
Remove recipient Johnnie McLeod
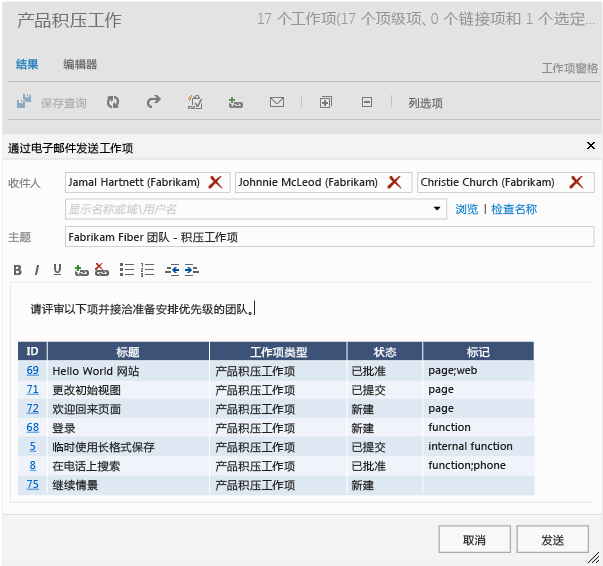point(395,182)
